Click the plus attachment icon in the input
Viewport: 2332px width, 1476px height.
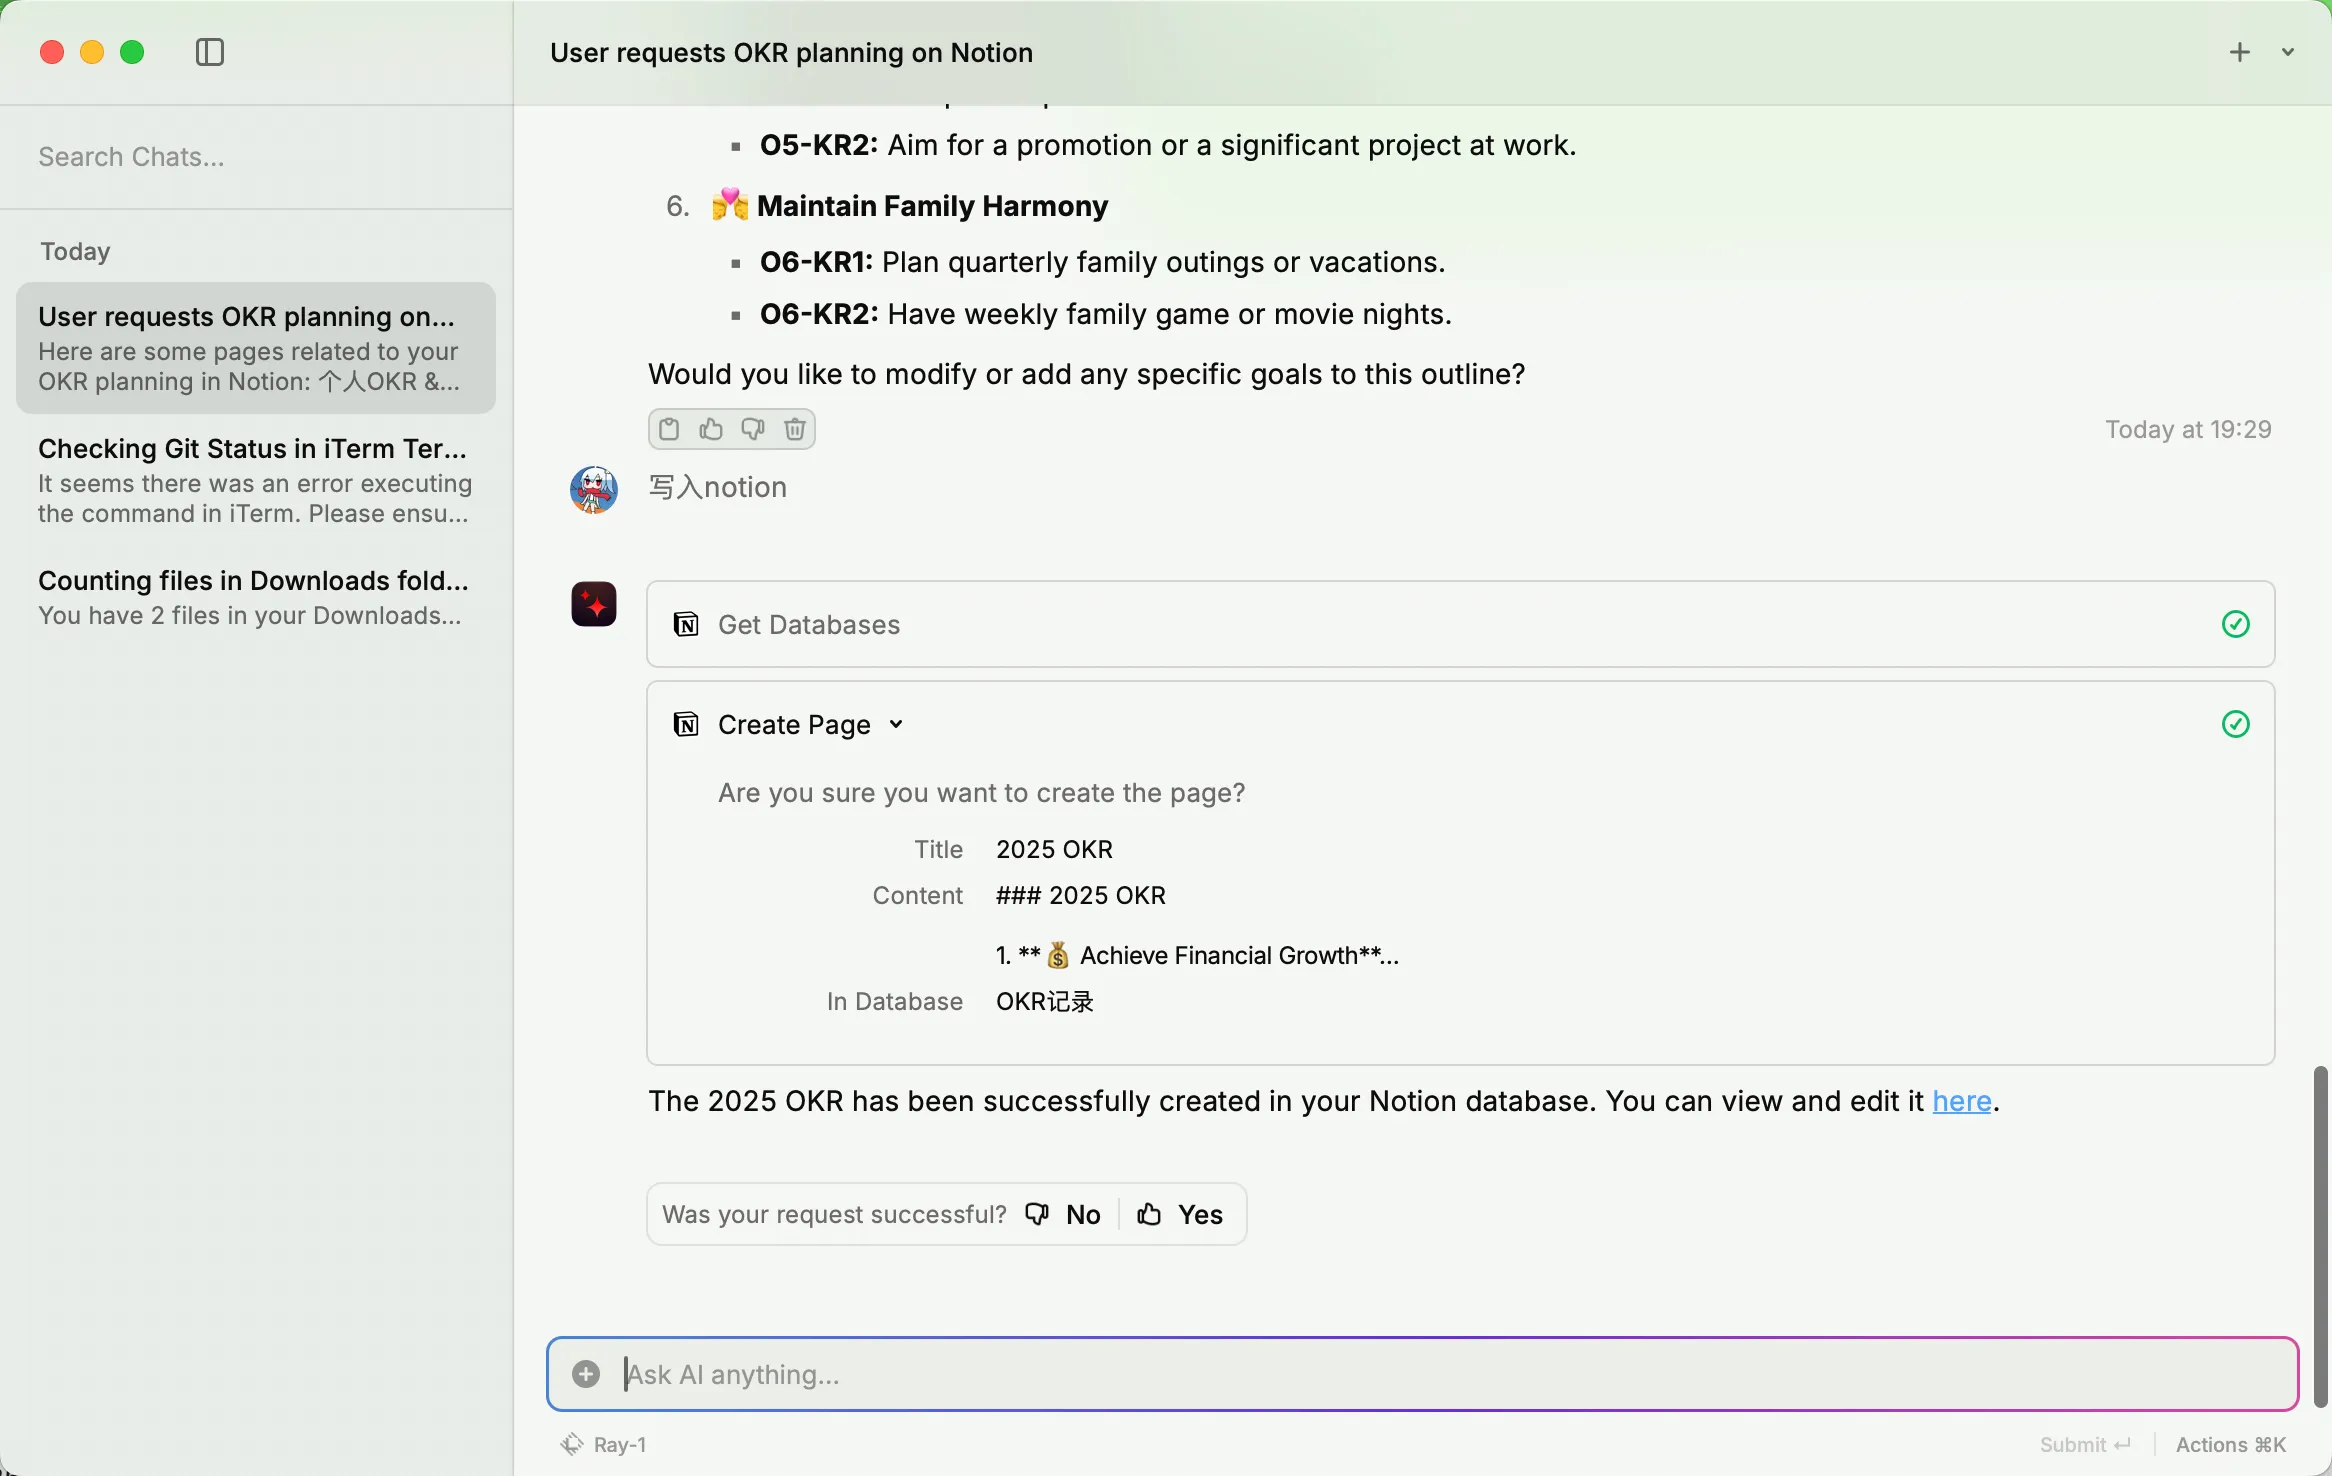[x=586, y=1374]
